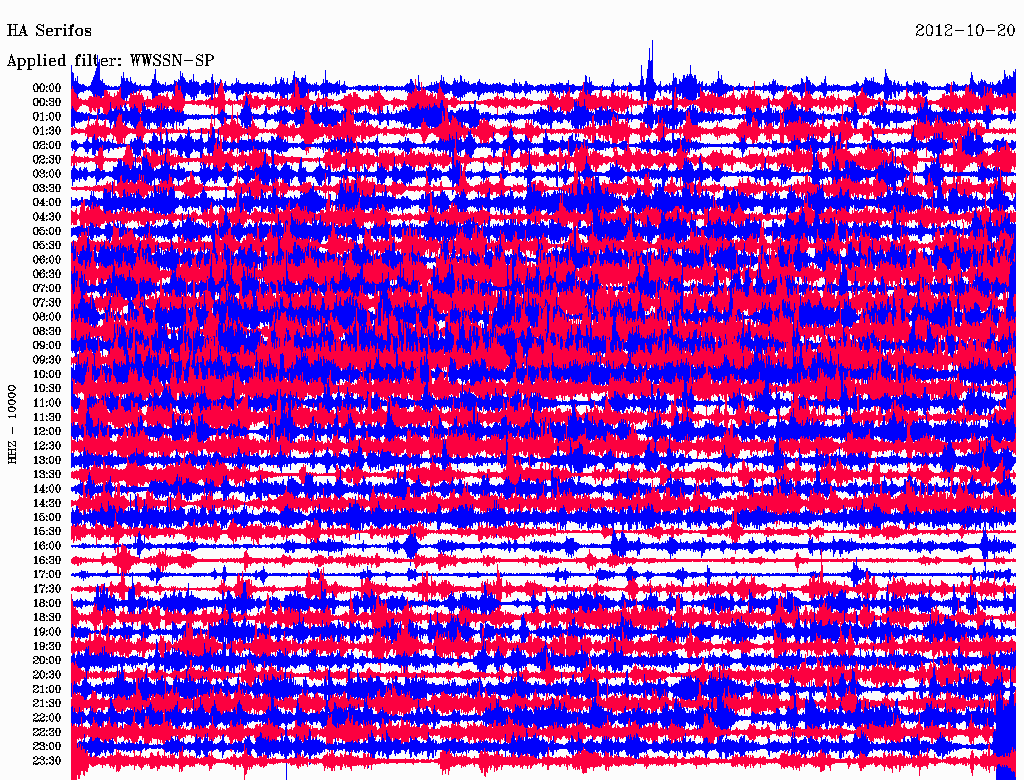Viewport: 1024px width, 780px height.
Task: Select the 07:30 time label
Action: tap(47, 302)
